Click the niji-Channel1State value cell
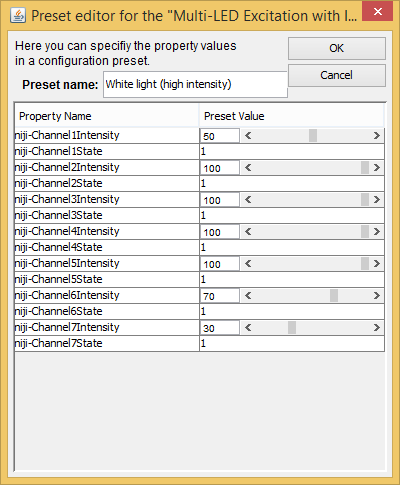The width and height of the screenshot is (400, 485). 292,152
